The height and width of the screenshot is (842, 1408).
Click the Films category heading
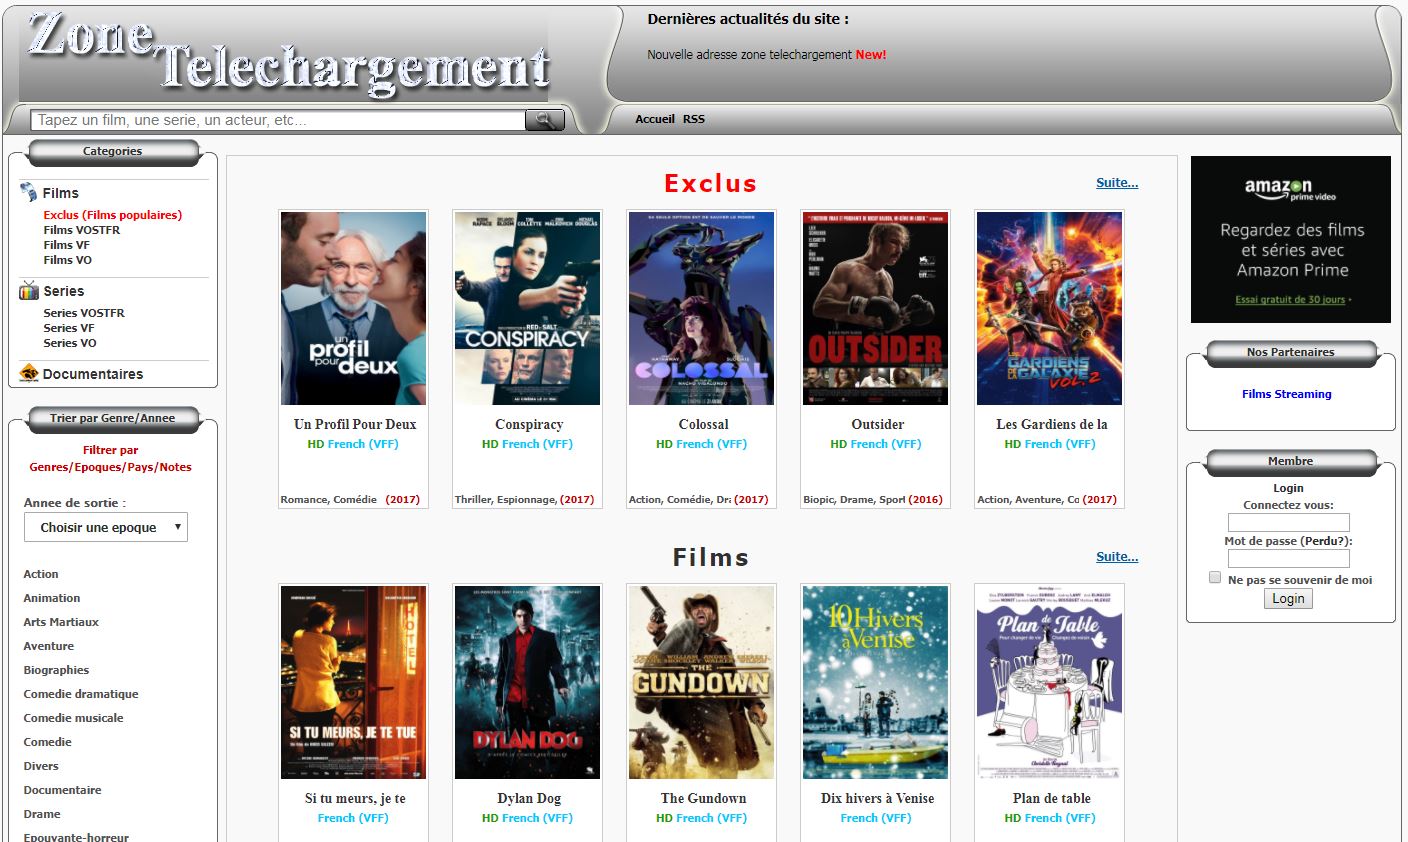click(60, 193)
